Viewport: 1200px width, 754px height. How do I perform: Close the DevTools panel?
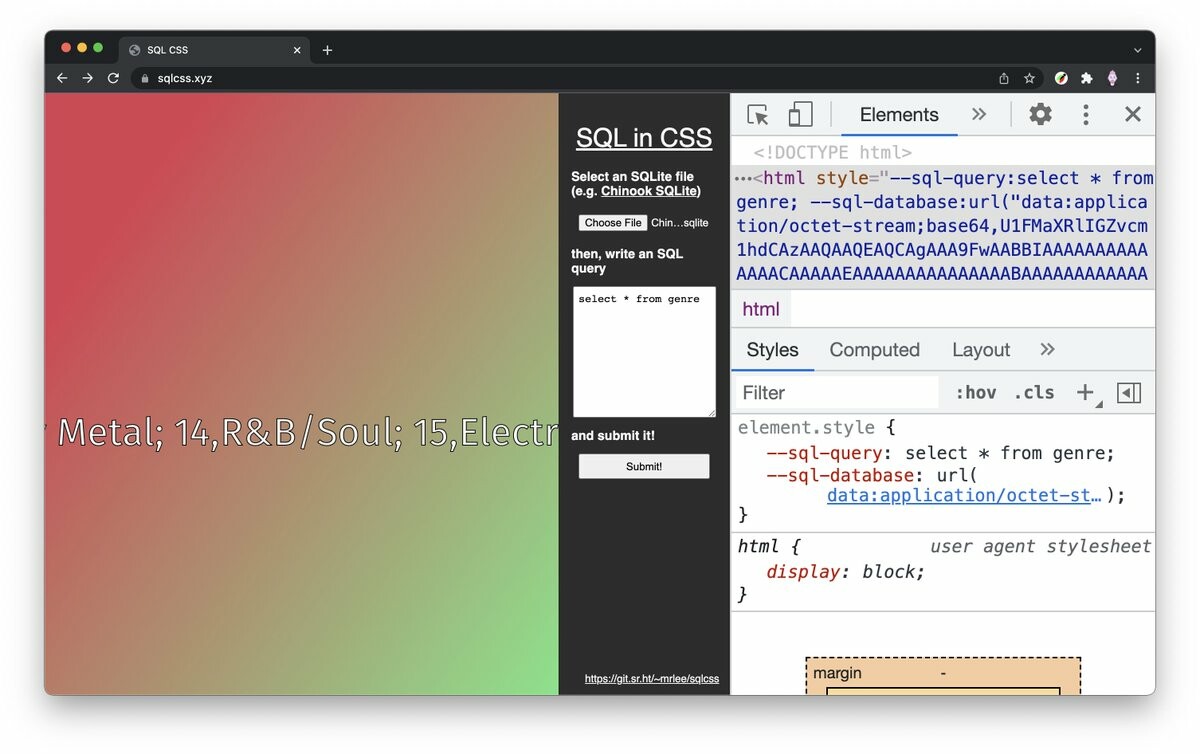click(x=1132, y=114)
